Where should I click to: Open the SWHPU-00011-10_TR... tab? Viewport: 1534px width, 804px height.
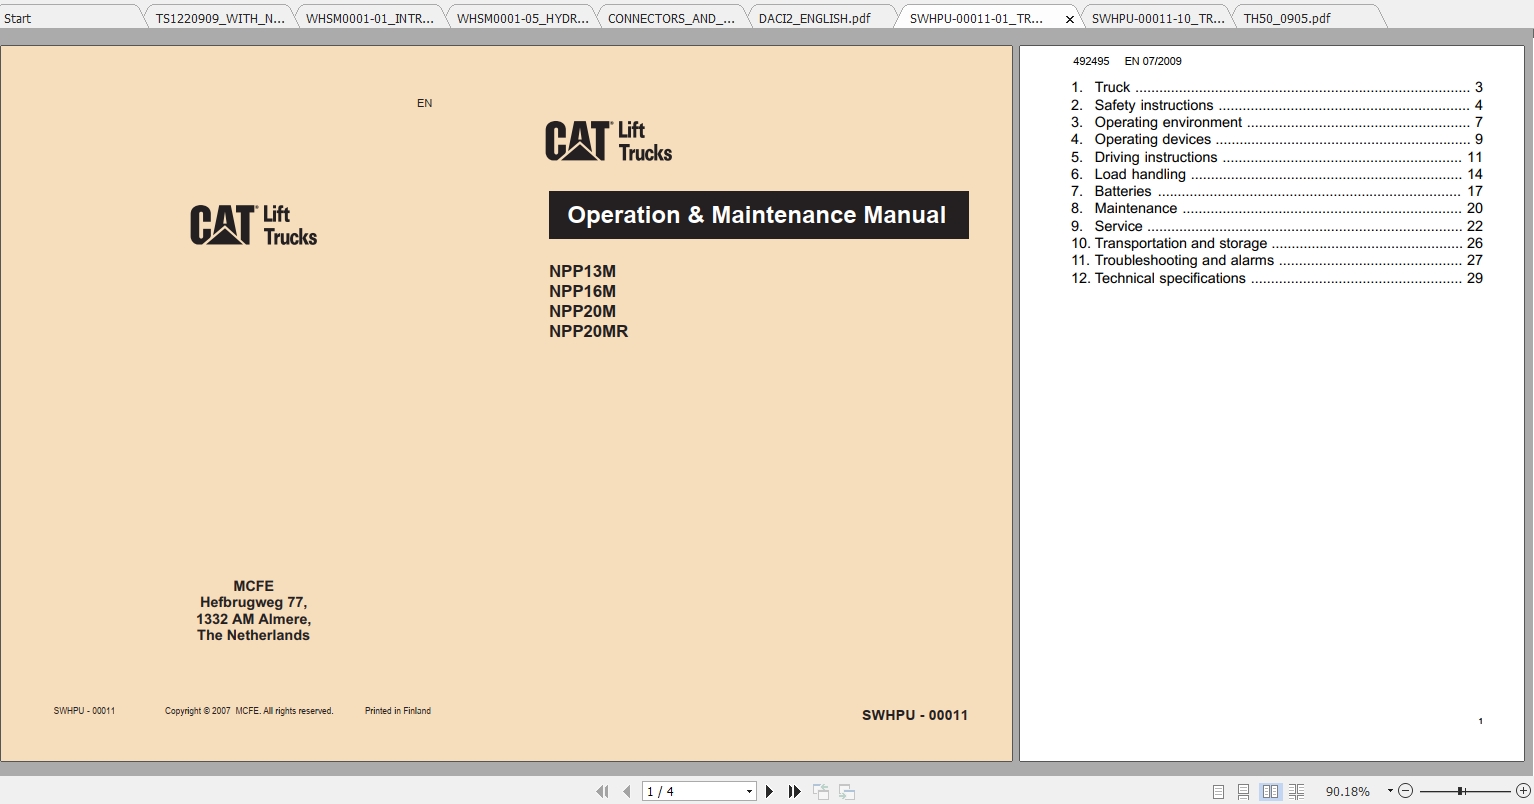coord(1157,18)
